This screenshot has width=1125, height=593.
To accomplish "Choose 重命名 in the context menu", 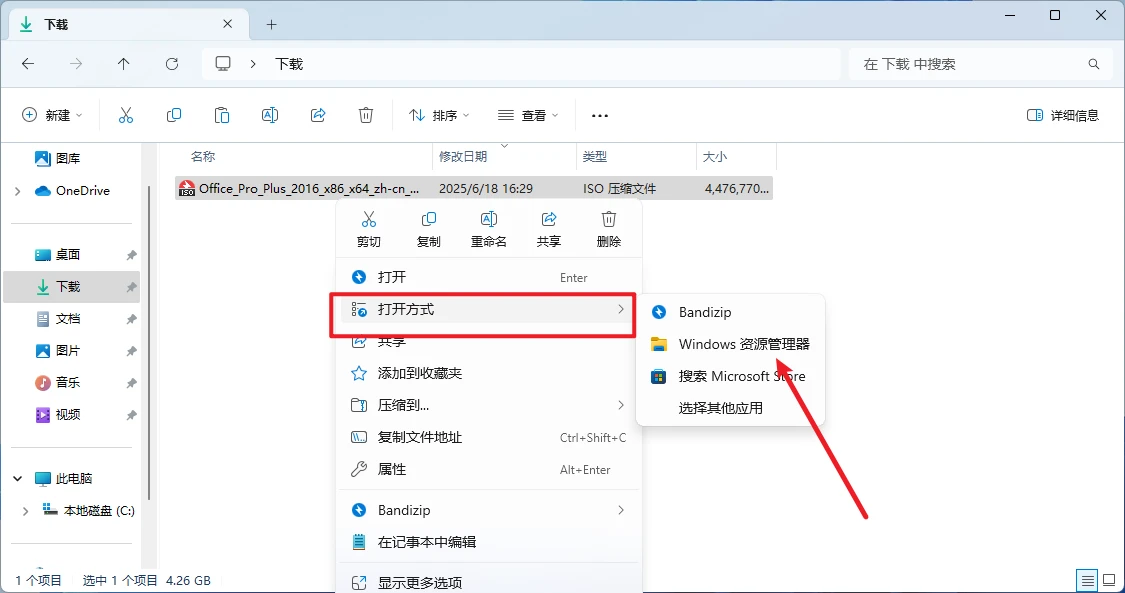I will point(489,229).
